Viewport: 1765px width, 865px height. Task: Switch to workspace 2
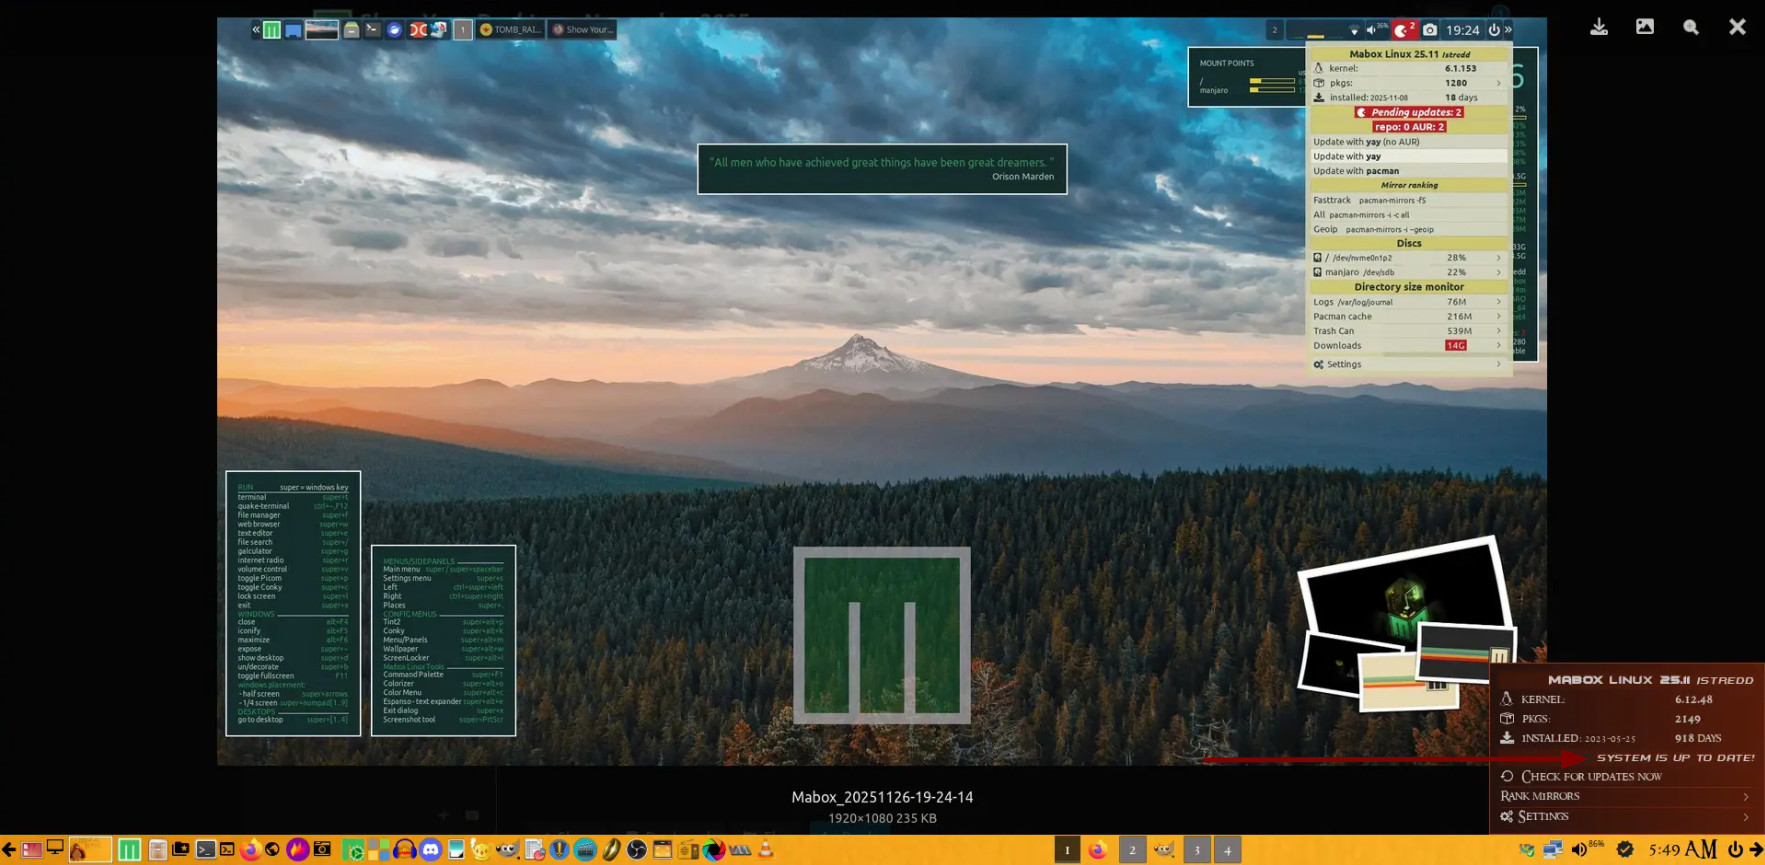(1132, 850)
